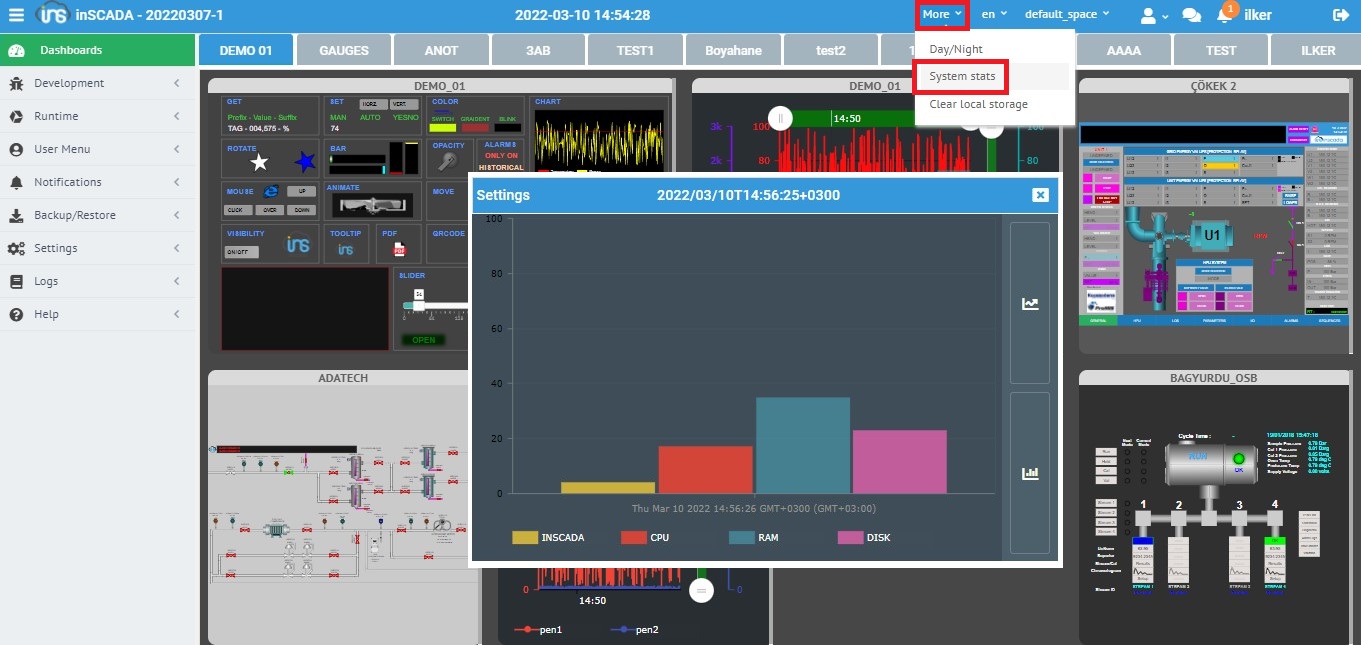Click the green OPEN button
This screenshot has height=645, width=1361.
(424, 340)
